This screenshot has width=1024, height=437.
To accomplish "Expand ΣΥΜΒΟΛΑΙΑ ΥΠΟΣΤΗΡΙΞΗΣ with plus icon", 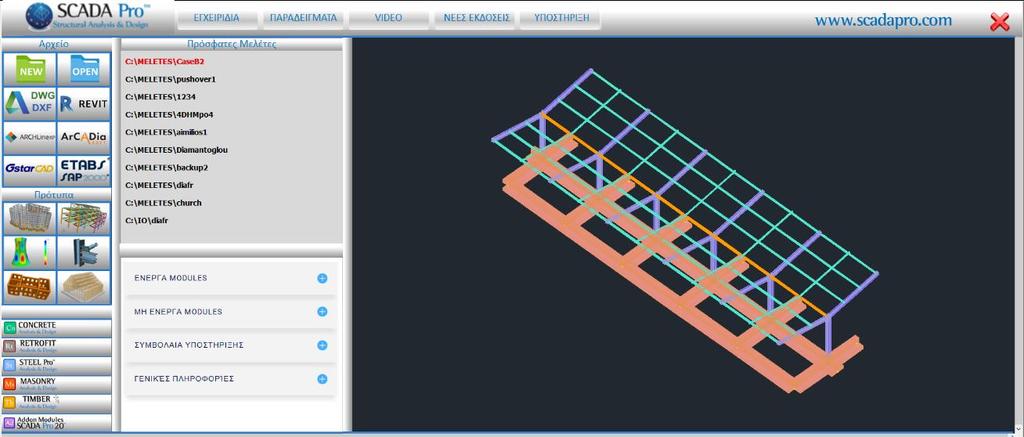I will 322,345.
